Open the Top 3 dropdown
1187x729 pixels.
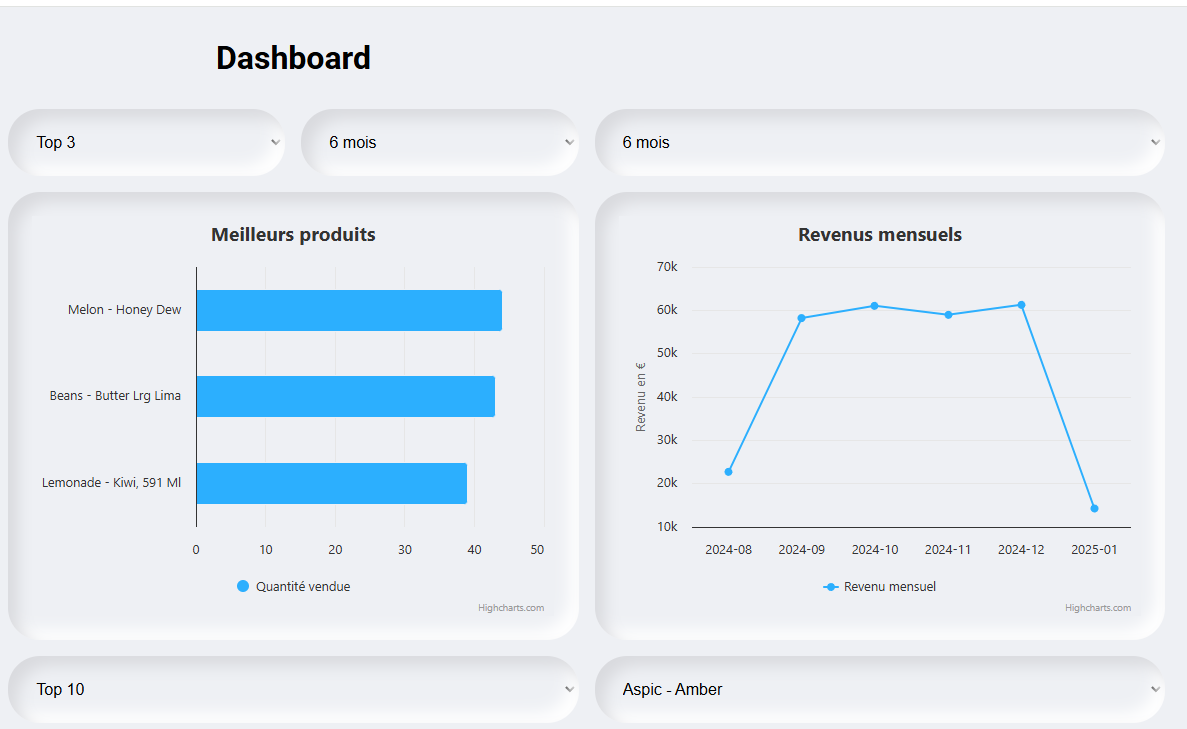[146, 142]
